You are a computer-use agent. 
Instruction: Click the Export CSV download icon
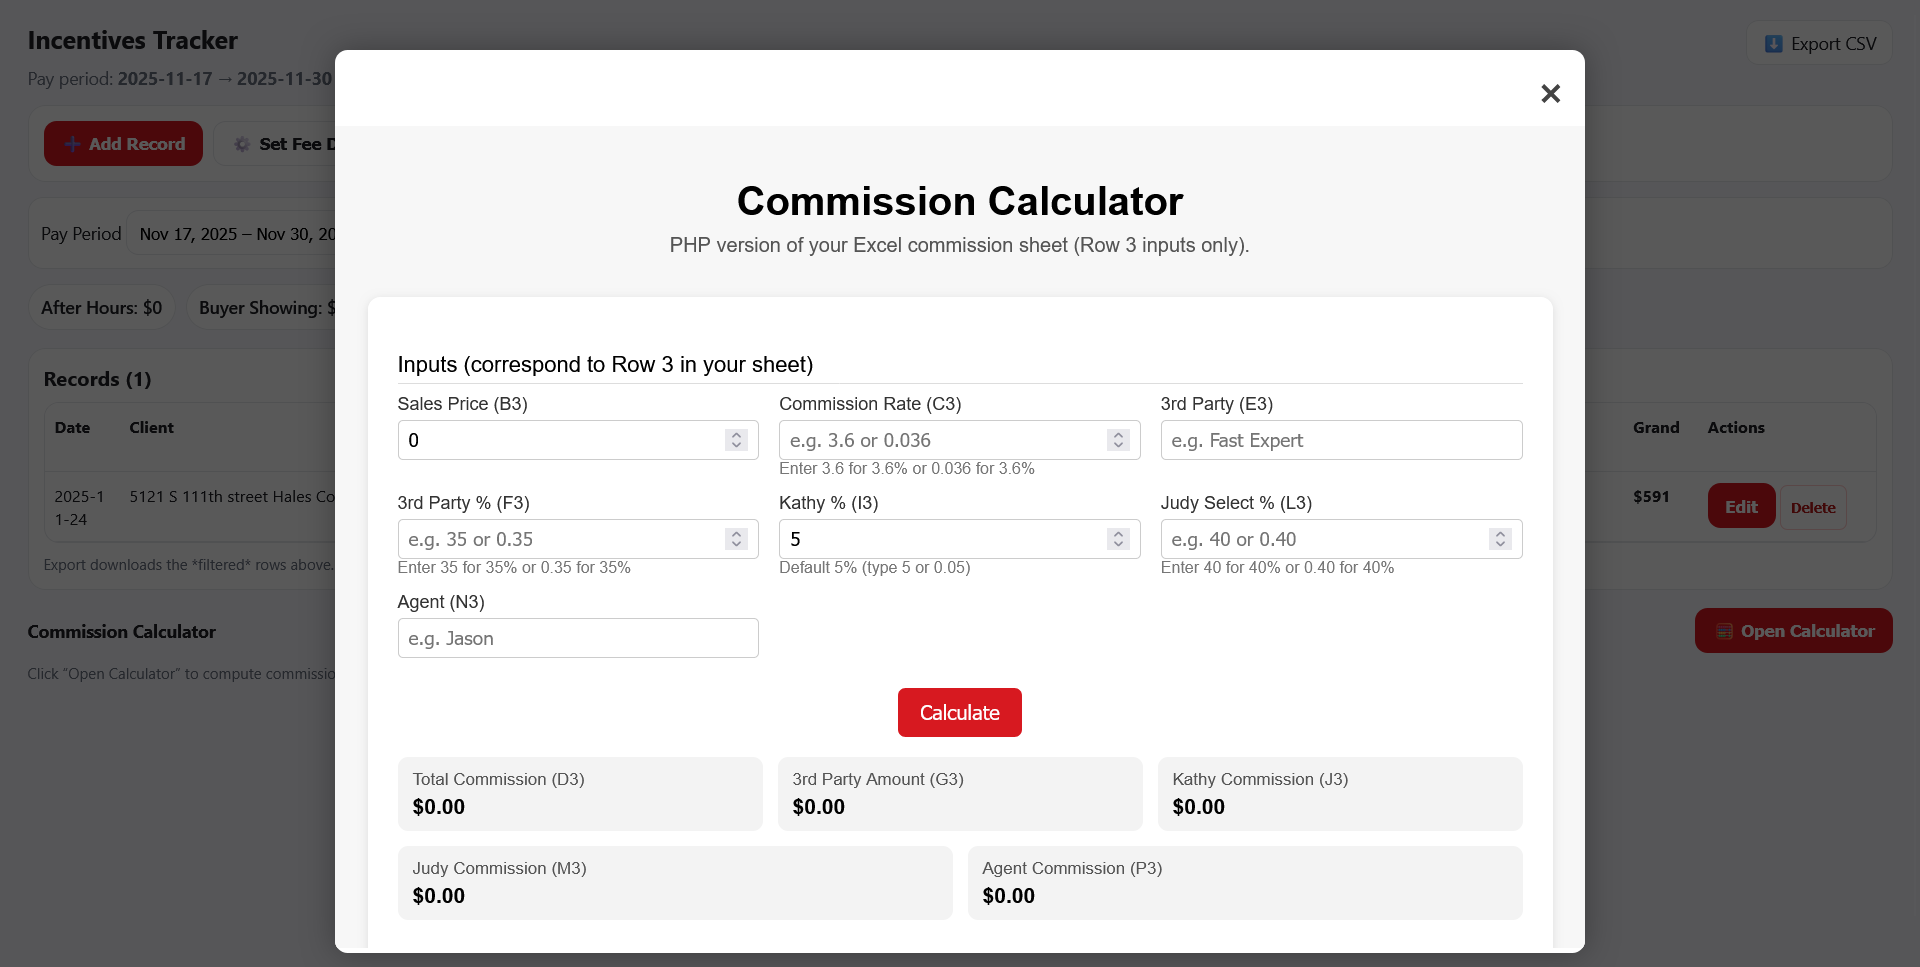point(1773,44)
